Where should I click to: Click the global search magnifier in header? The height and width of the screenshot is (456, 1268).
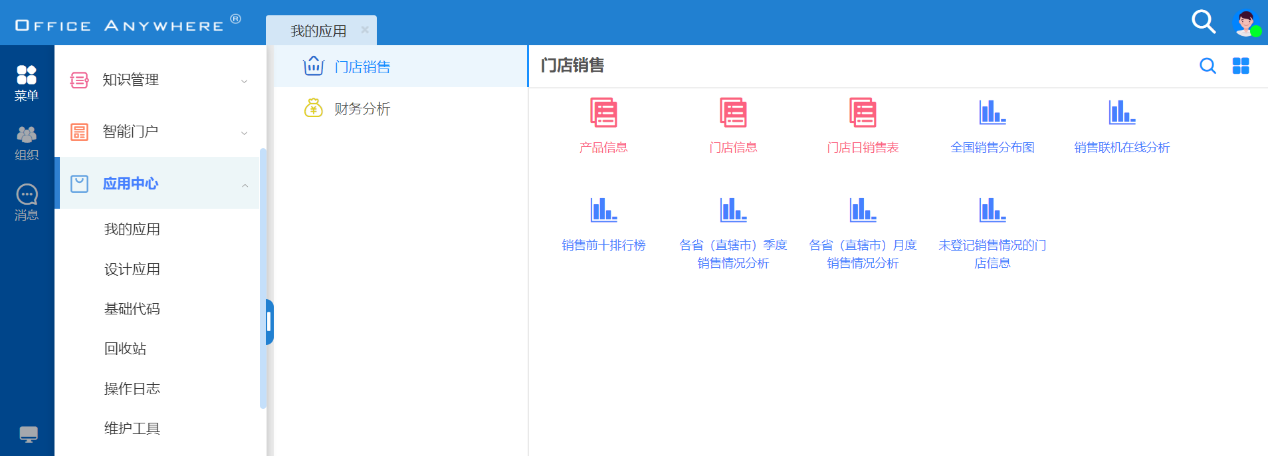1203,22
